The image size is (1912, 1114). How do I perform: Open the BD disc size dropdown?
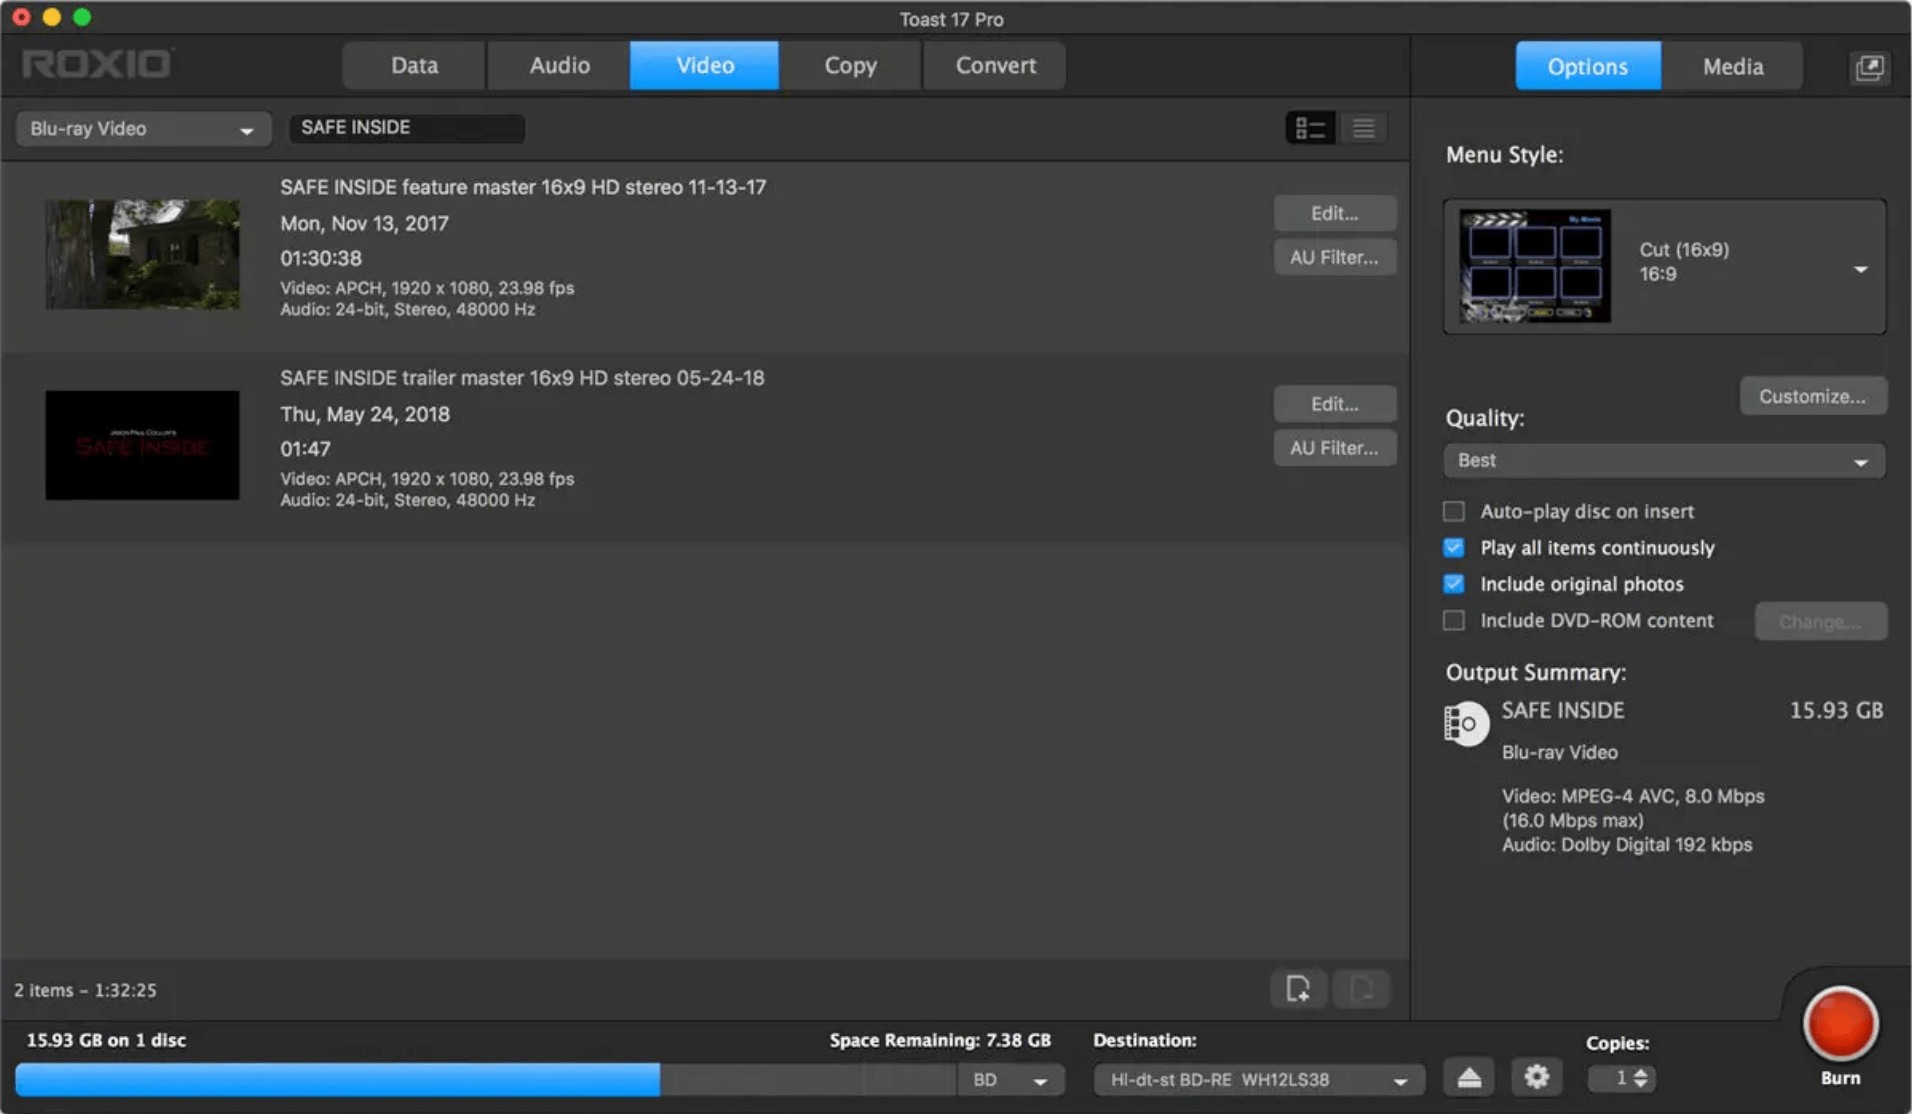pyautogui.click(x=1010, y=1080)
